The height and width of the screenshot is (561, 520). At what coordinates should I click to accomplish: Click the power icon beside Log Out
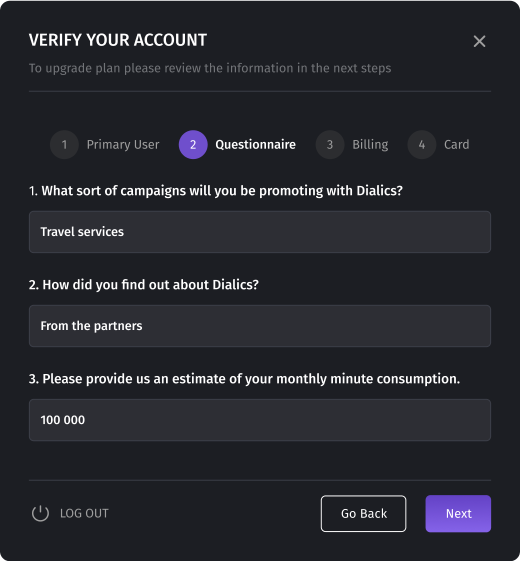(40, 513)
